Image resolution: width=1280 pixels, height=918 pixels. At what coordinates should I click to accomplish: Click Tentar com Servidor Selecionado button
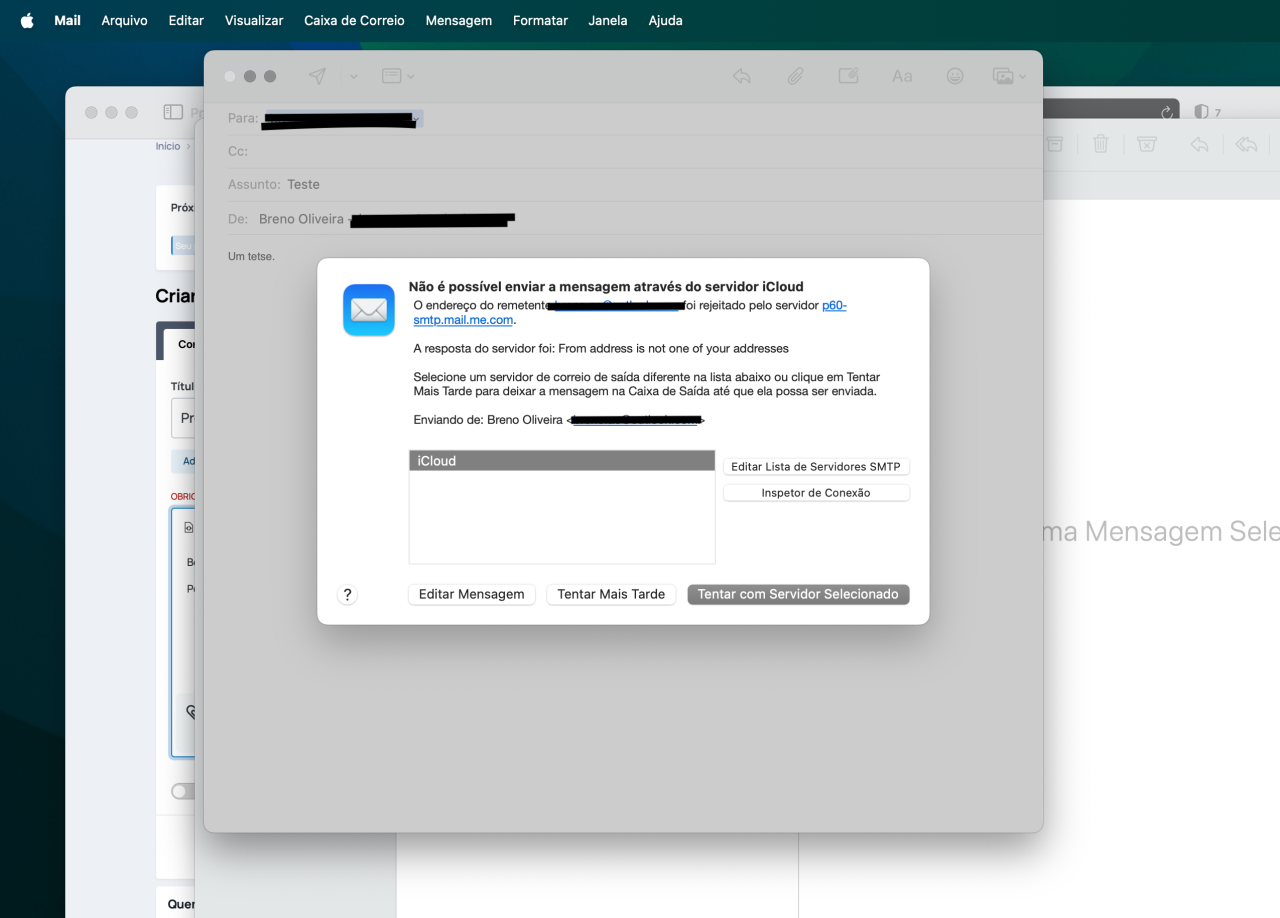point(798,594)
